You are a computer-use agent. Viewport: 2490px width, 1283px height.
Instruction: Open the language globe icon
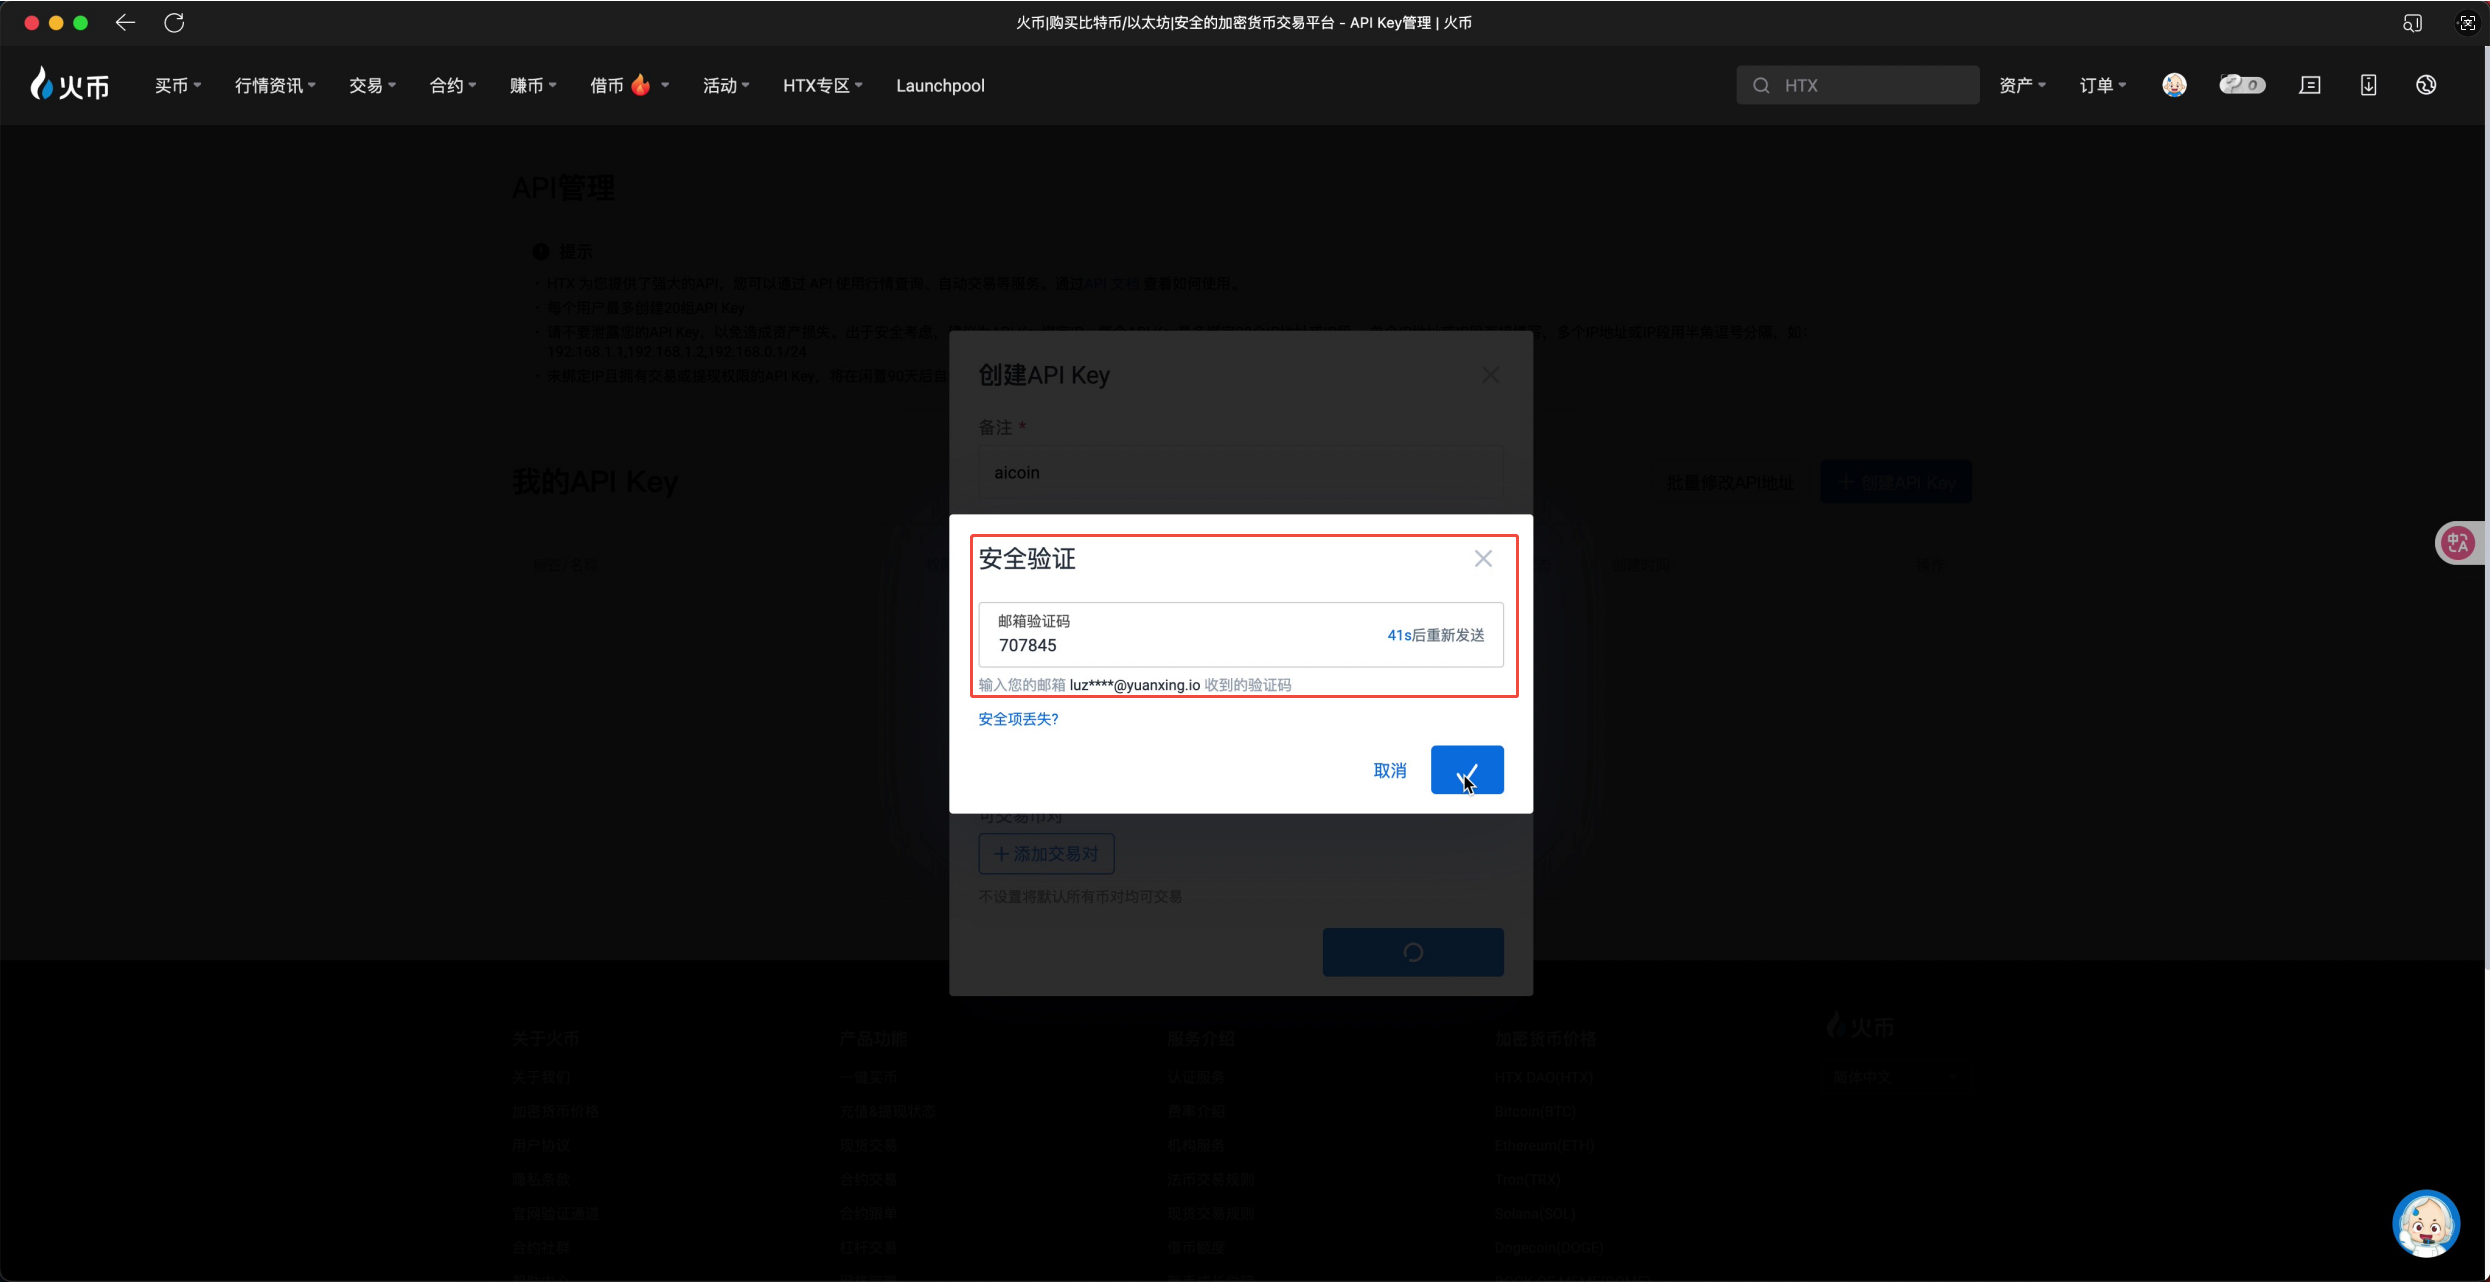point(2426,85)
